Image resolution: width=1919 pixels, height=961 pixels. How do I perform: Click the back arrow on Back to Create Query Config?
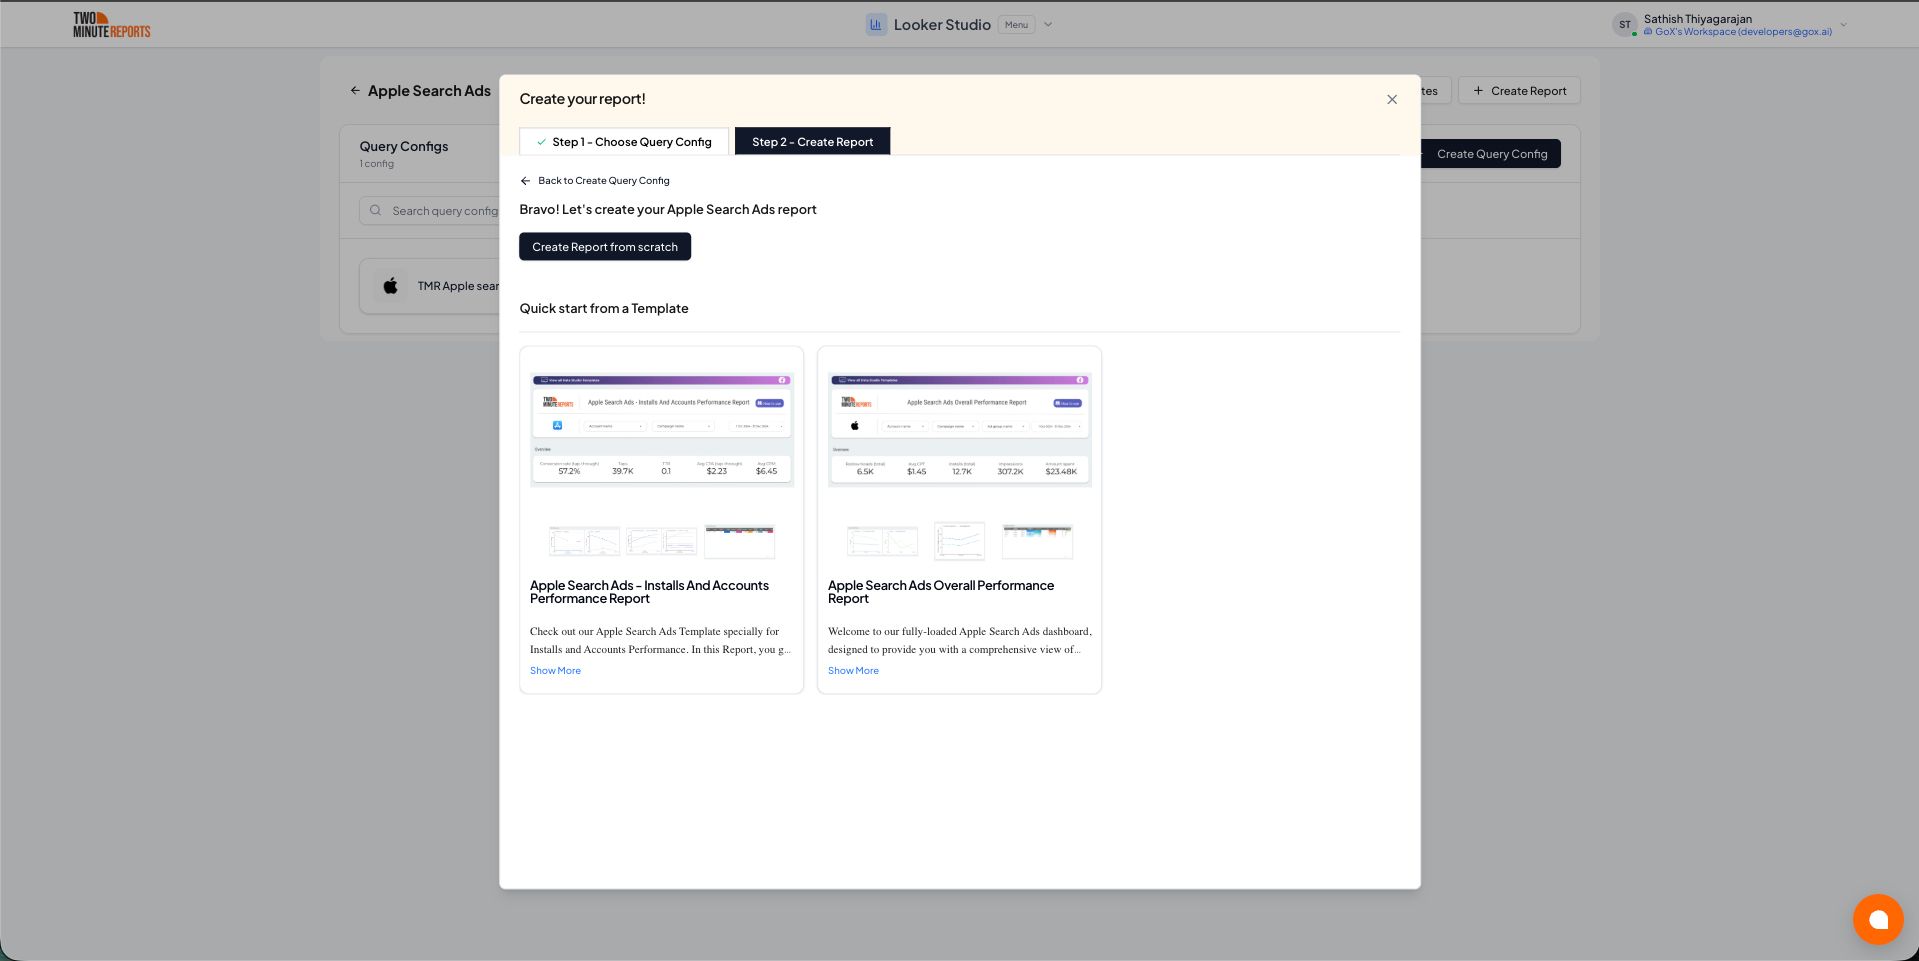tap(525, 181)
